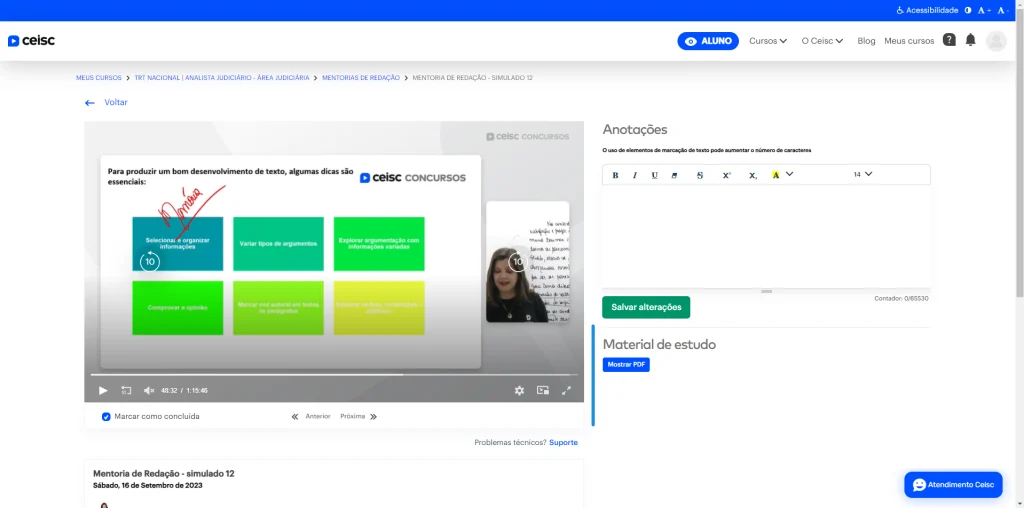The image size is (1024, 508).
Task: Click the 'Material de estudo' heading
Action: (x=659, y=344)
